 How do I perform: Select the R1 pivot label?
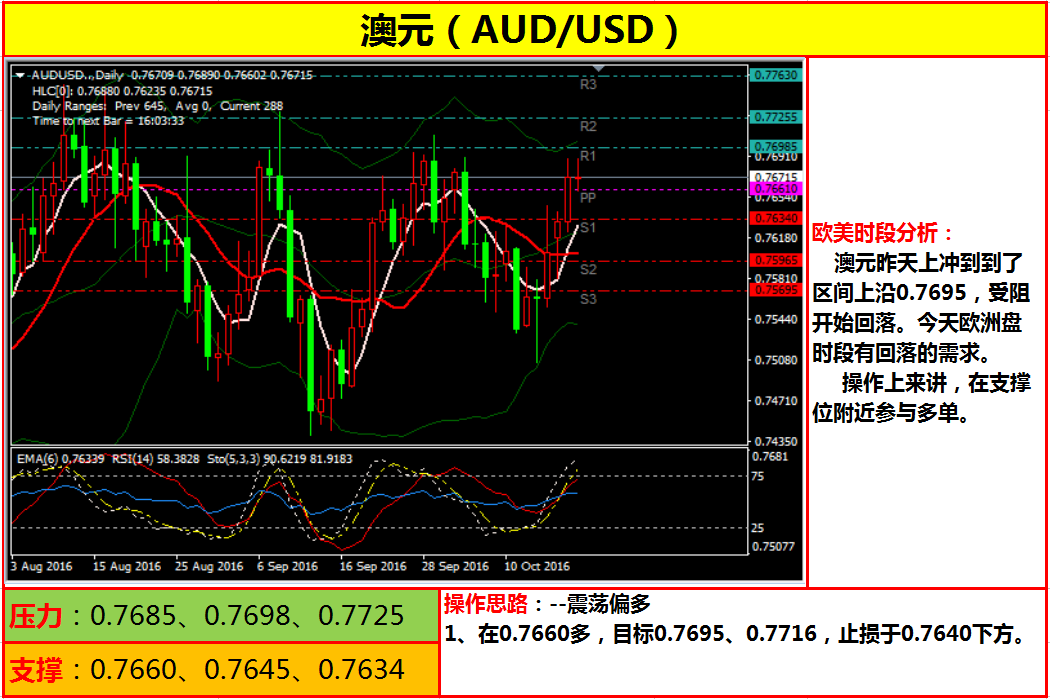[588, 156]
